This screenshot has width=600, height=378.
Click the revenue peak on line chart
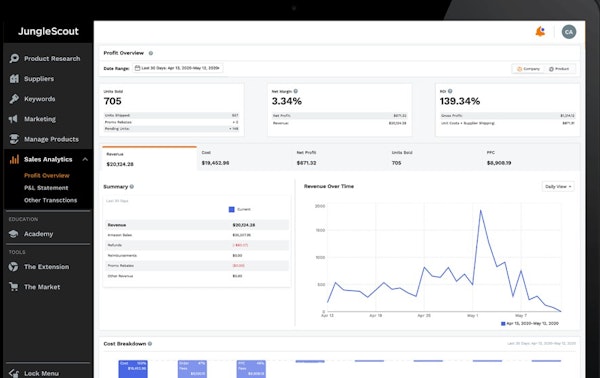(481, 210)
